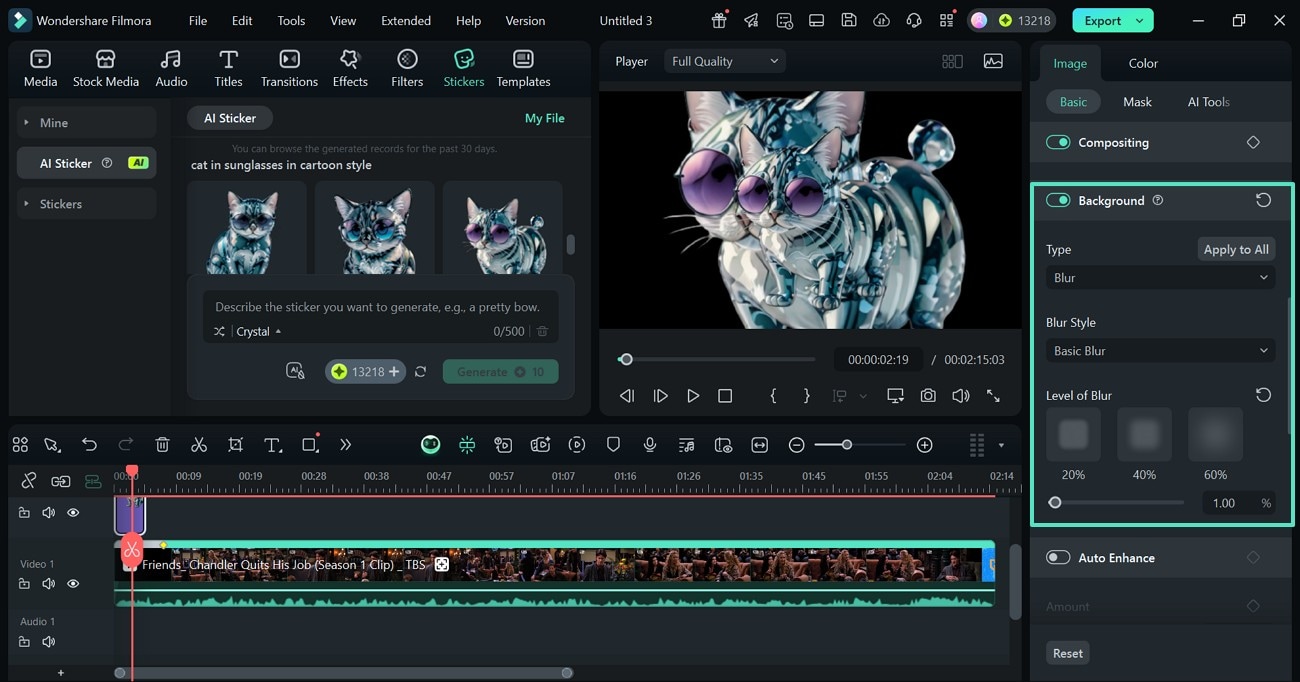Play the preview video
1300x682 pixels.
(692, 396)
